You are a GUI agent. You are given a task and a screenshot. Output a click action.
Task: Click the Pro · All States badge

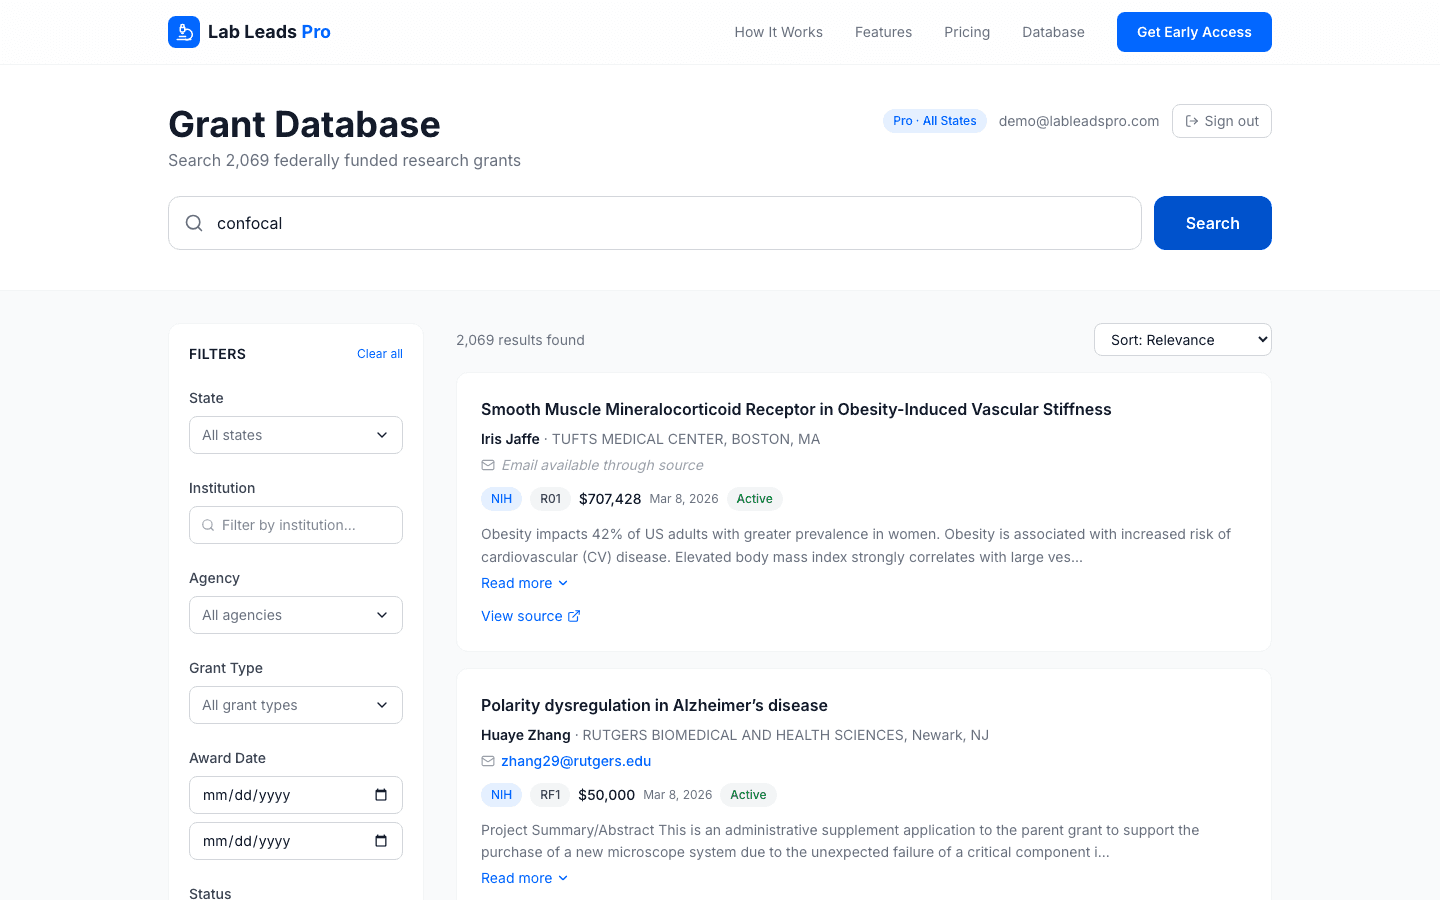[x=935, y=121]
